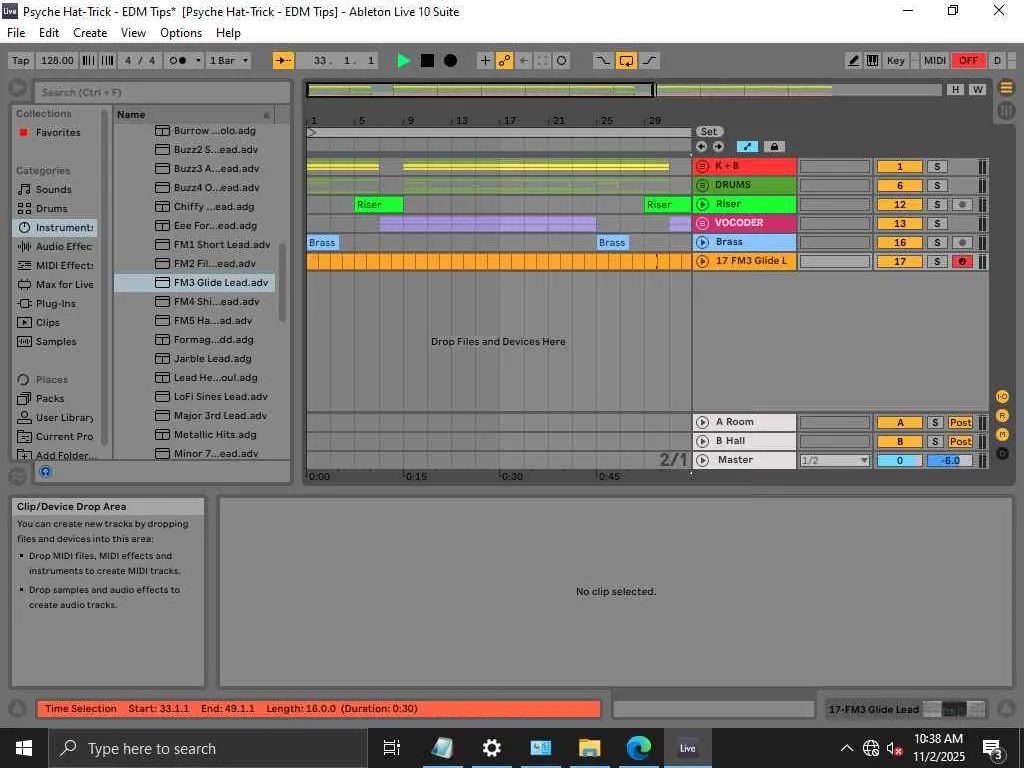Switch to Session view selector icon

(1006, 110)
